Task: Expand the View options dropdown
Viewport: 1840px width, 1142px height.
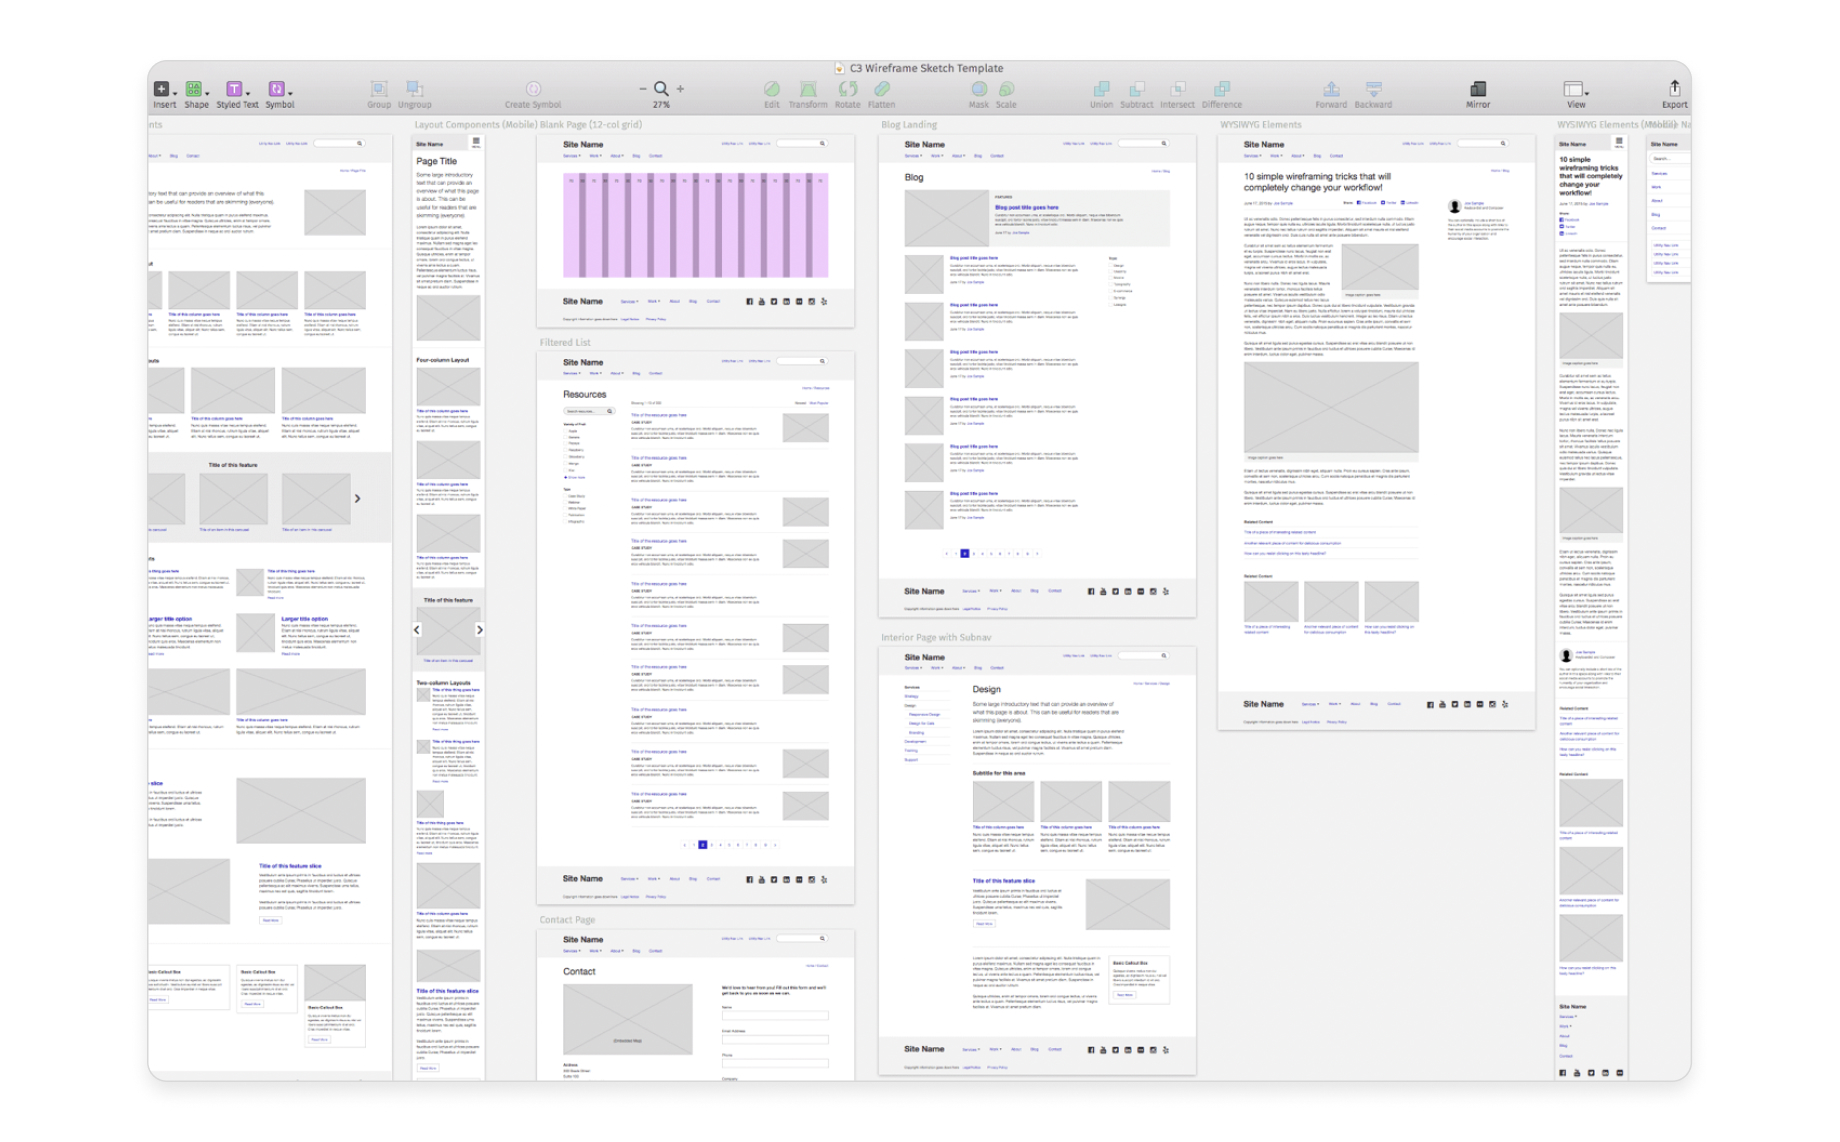Action: click(x=1576, y=91)
